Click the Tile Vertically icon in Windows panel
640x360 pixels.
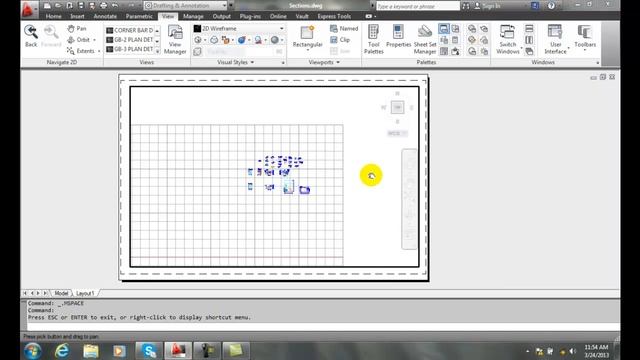[x=529, y=40]
